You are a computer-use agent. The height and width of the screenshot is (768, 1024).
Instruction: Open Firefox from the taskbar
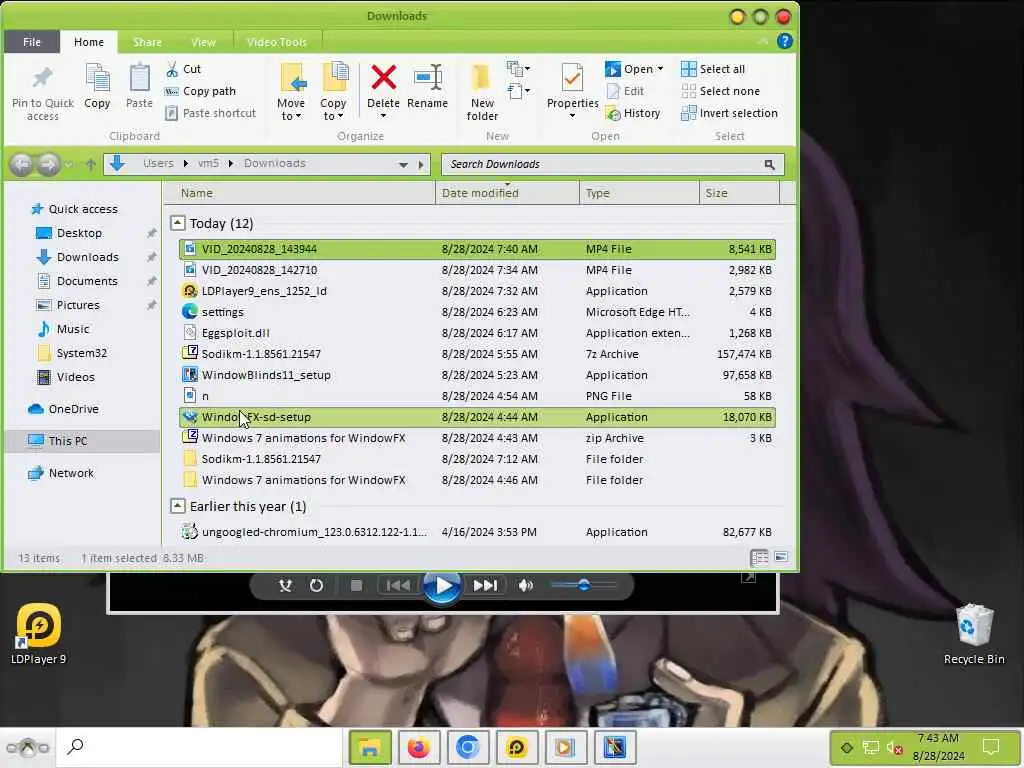pyautogui.click(x=419, y=747)
